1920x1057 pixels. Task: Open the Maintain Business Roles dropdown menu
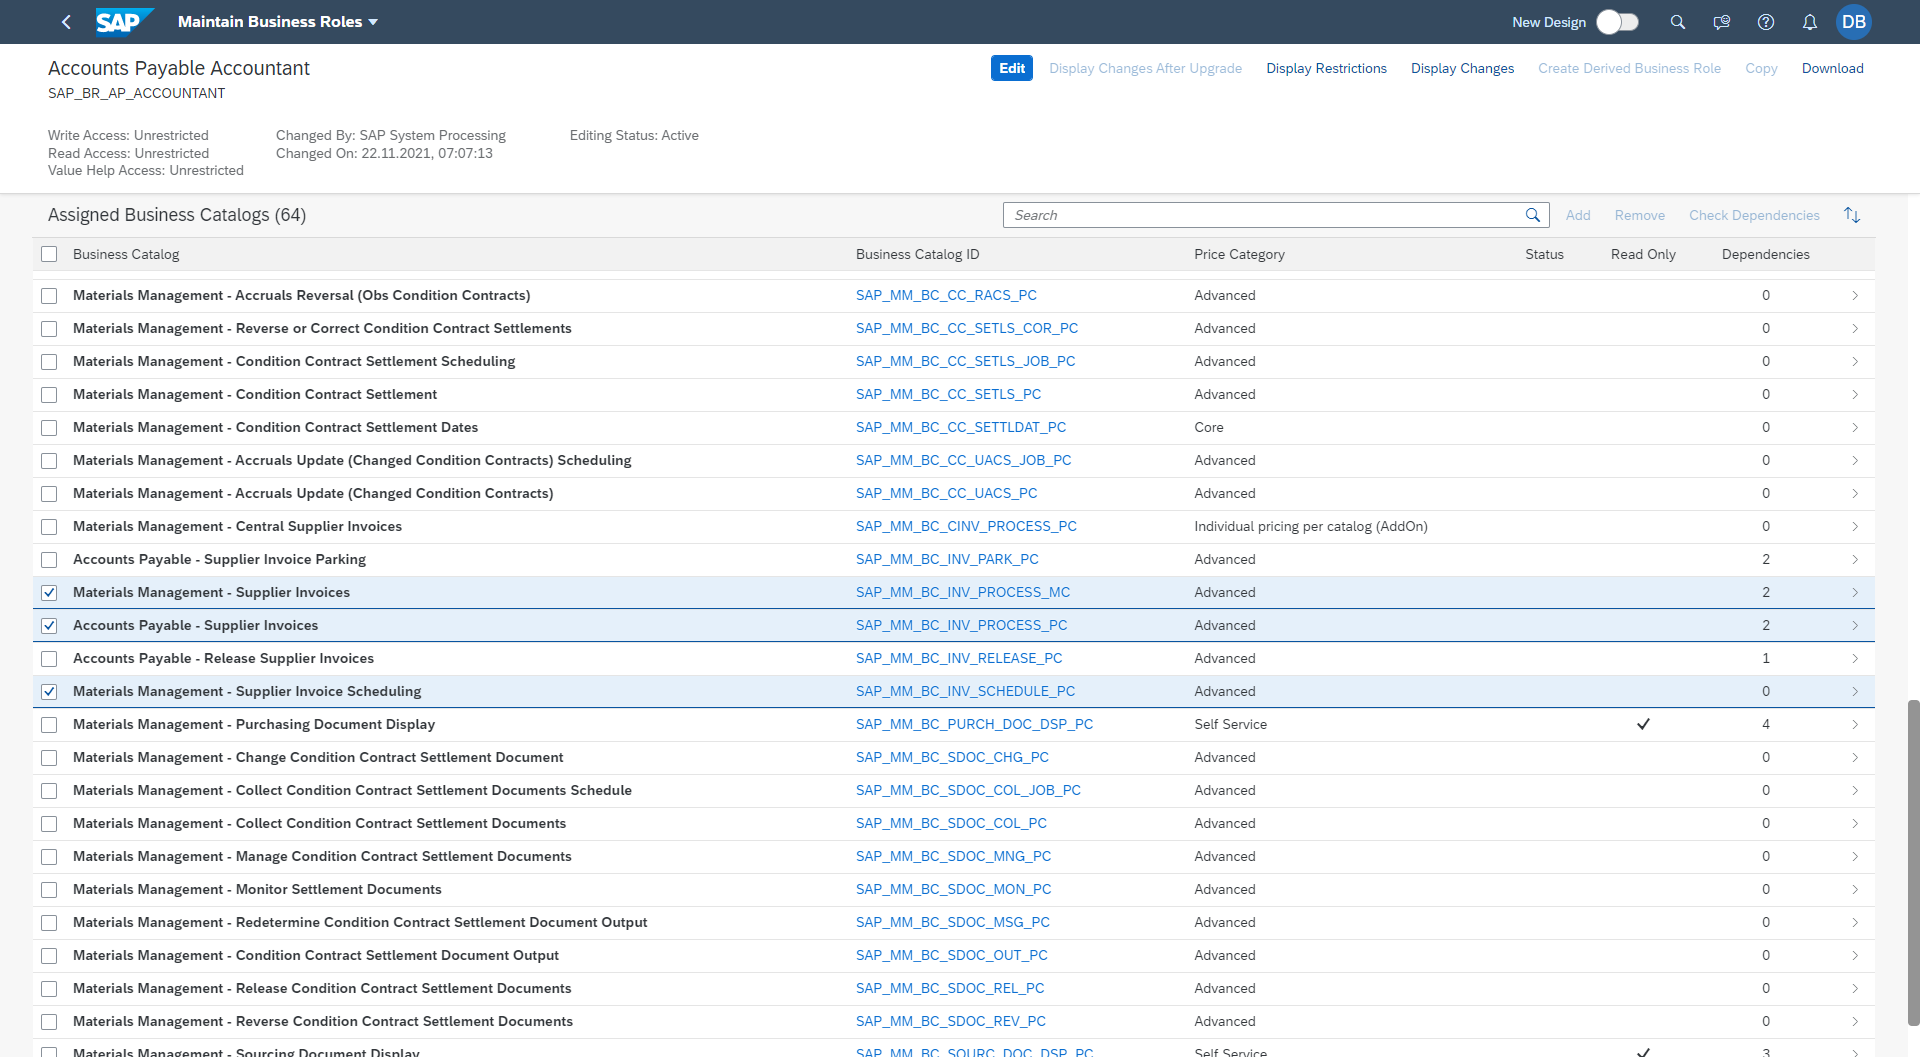pyautogui.click(x=278, y=22)
